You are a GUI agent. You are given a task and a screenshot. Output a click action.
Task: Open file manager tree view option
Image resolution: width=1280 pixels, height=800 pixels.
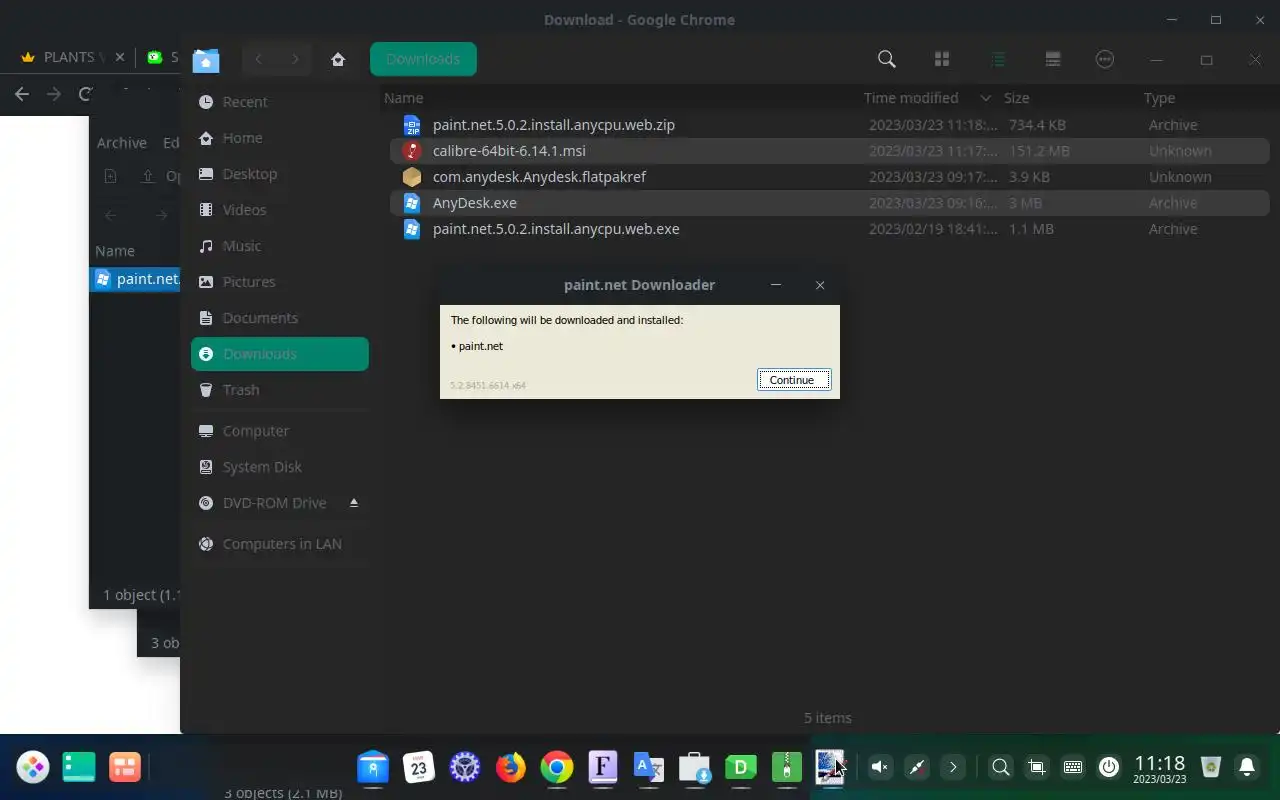1052,59
